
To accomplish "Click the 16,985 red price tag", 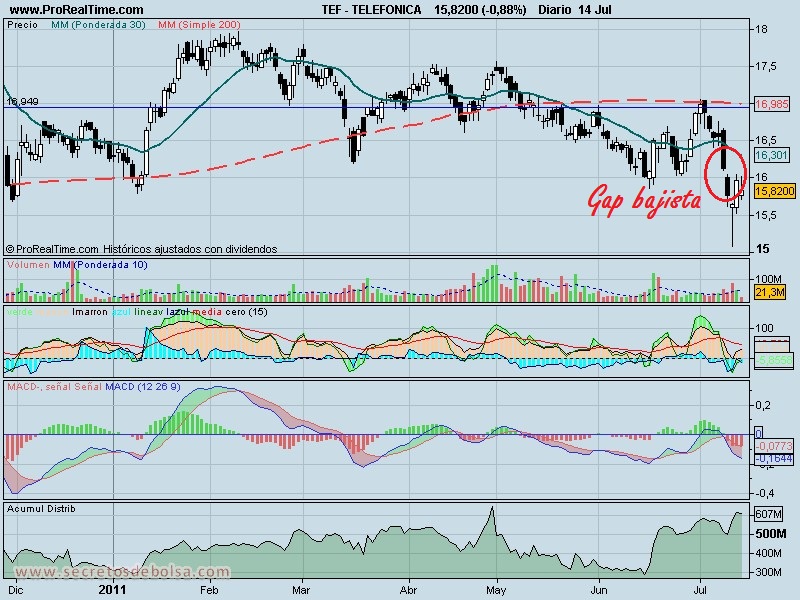I will pos(771,104).
